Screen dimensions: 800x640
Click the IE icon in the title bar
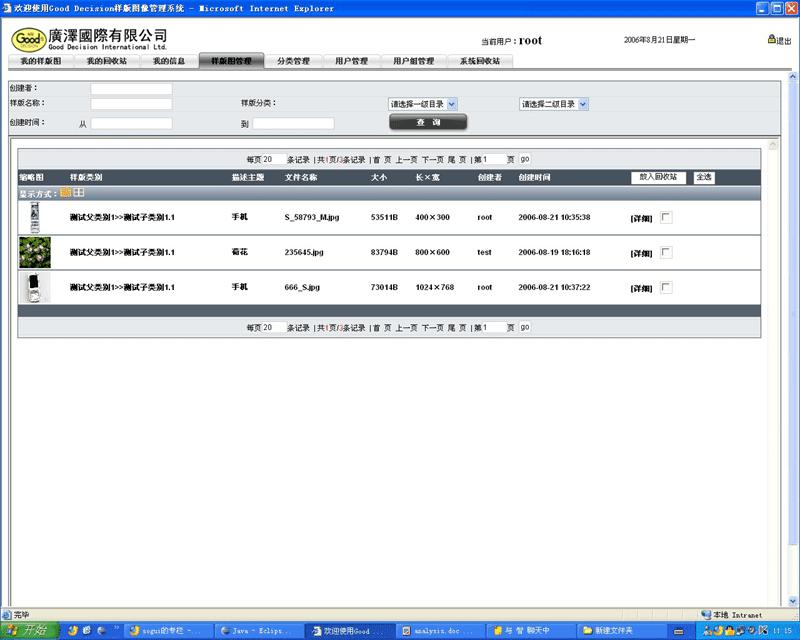click(x=7, y=8)
